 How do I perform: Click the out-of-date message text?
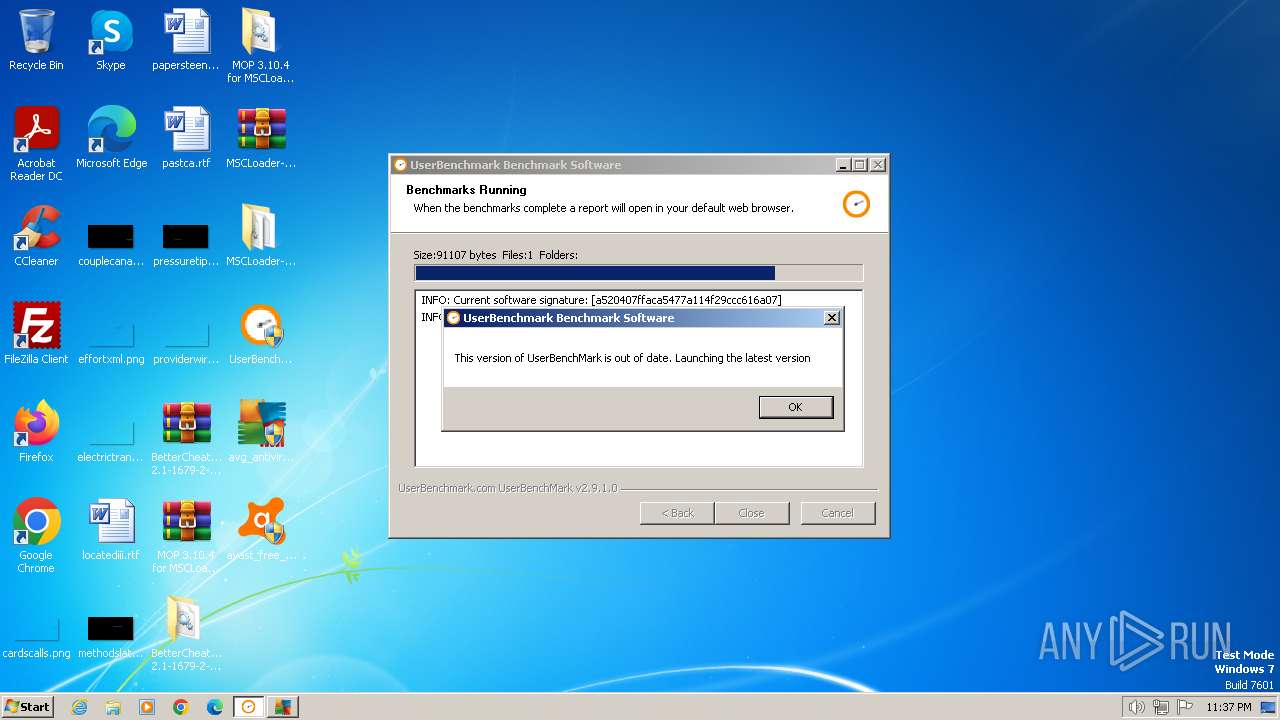pos(632,358)
